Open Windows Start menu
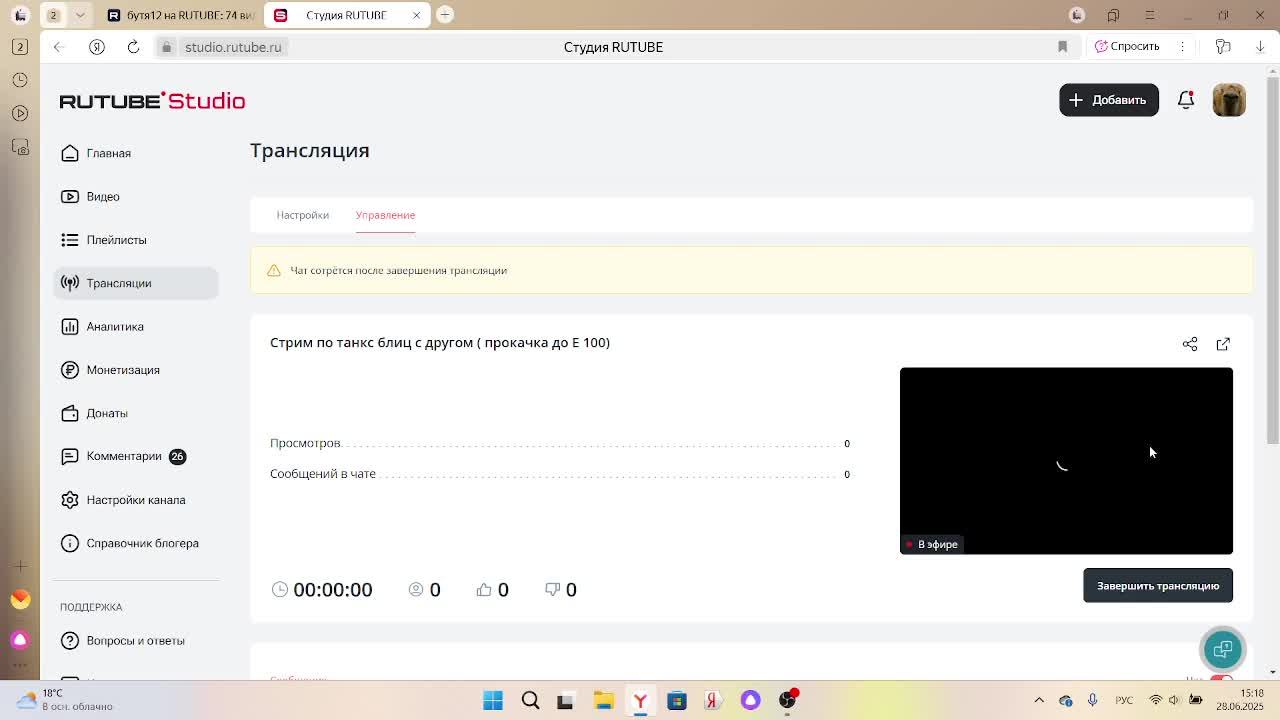Viewport: 1280px width, 720px height. 493,700
